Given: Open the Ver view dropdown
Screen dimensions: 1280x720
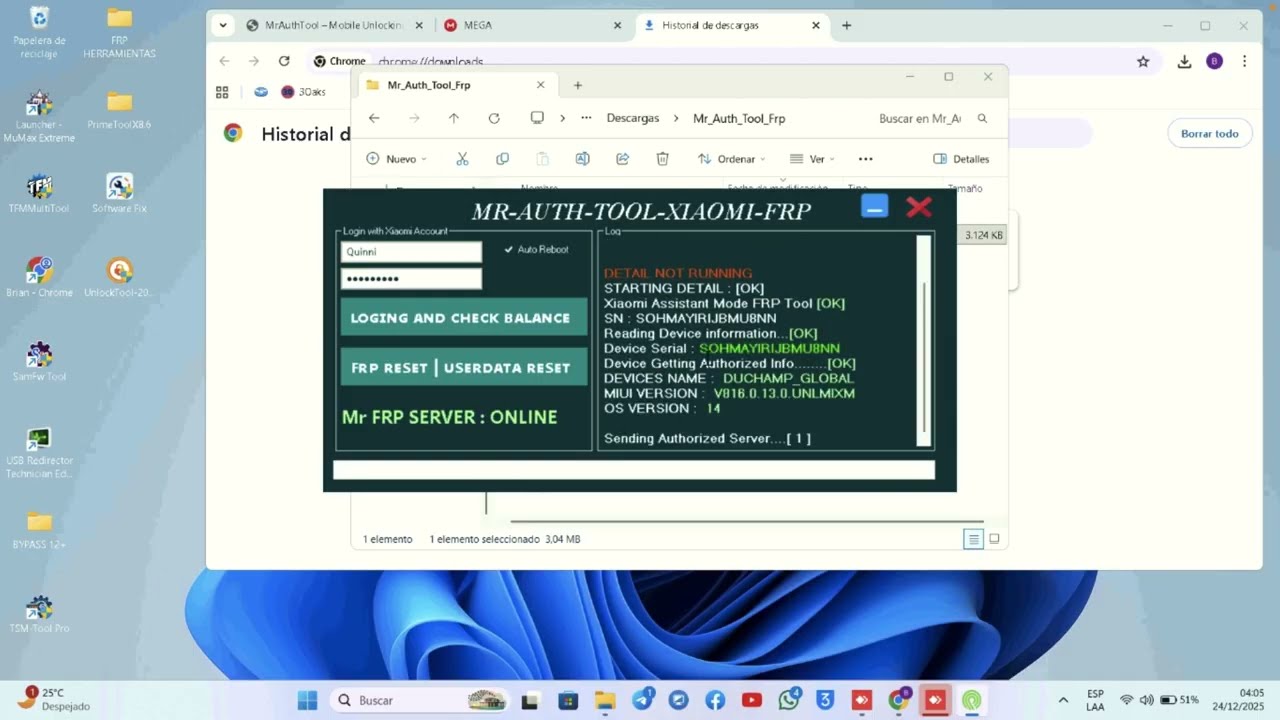Looking at the screenshot, I should coord(812,159).
